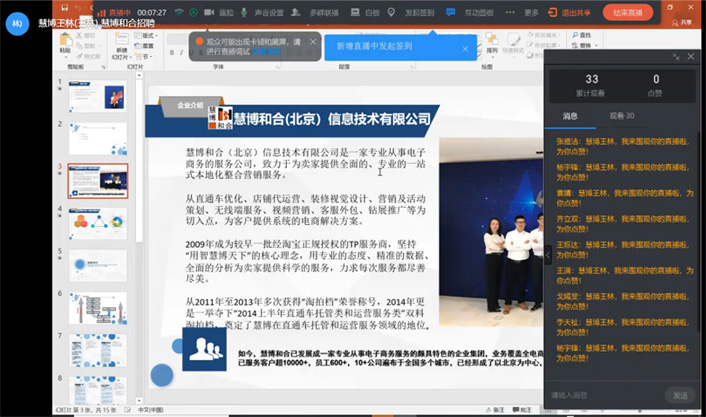Click the 点赞 0 likes count
The width and height of the screenshot is (706, 417).
pos(656,85)
